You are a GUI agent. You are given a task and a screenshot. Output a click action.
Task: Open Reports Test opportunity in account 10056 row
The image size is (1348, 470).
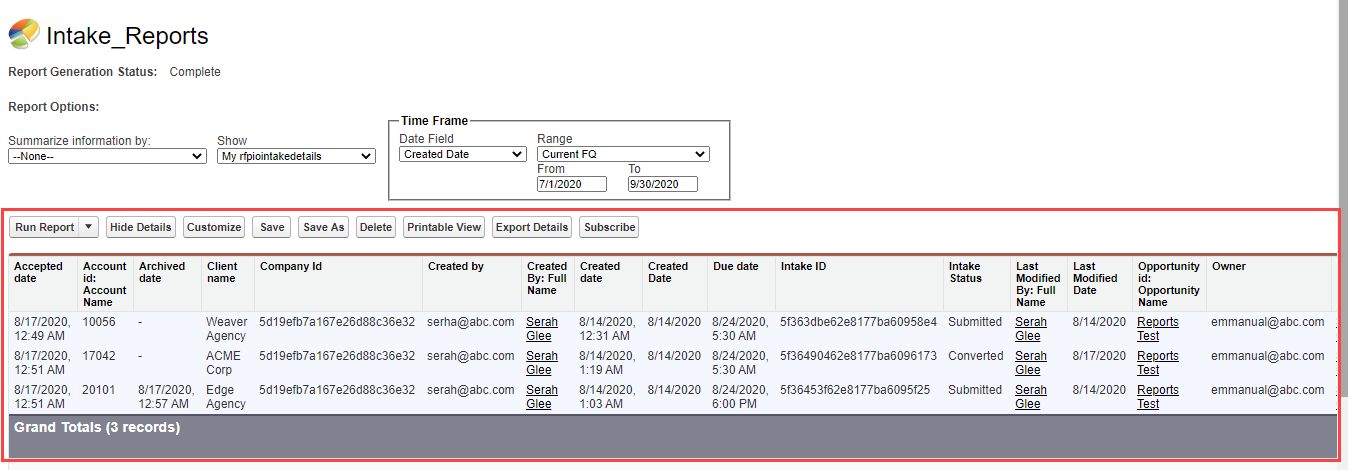tap(1158, 329)
